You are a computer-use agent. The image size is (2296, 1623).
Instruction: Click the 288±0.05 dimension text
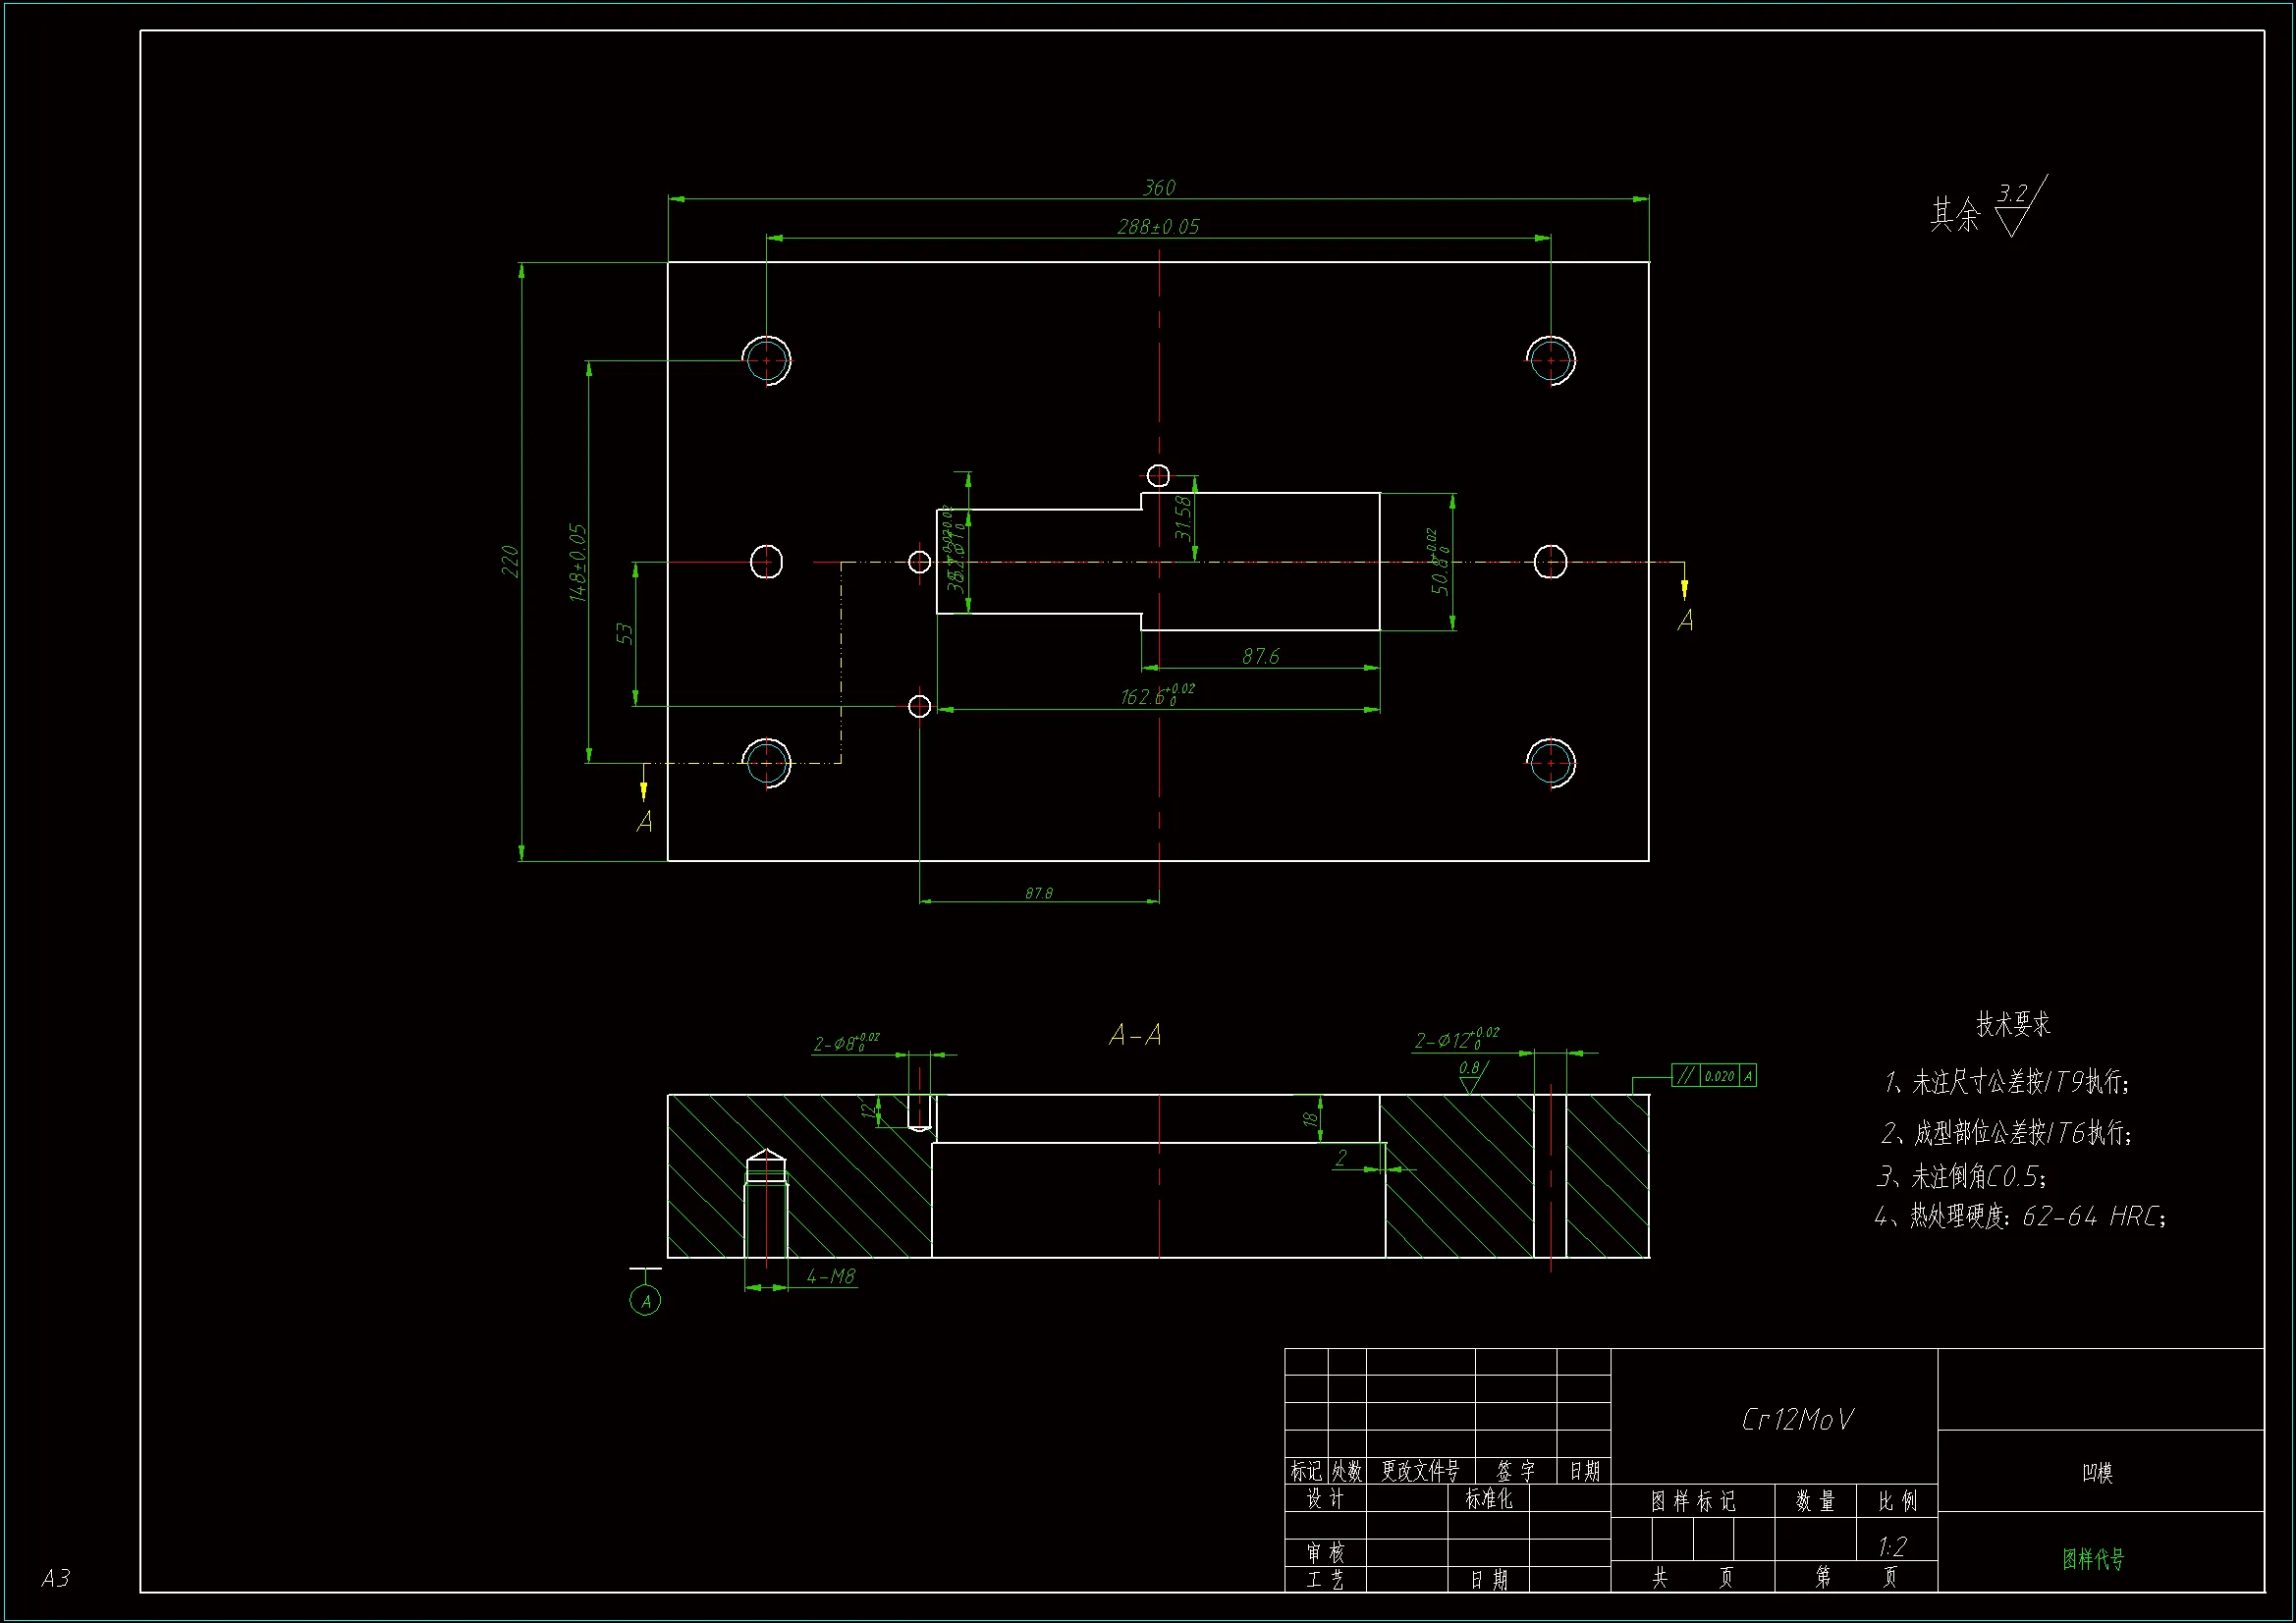click(x=1158, y=227)
